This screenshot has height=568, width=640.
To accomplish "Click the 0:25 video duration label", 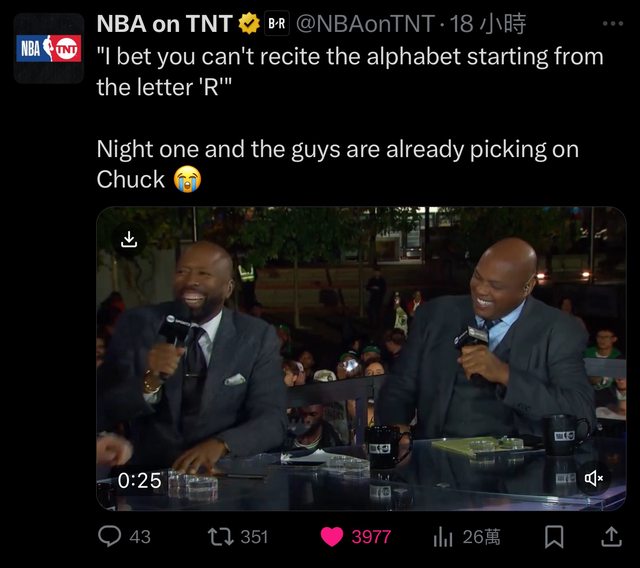I will [139, 480].
